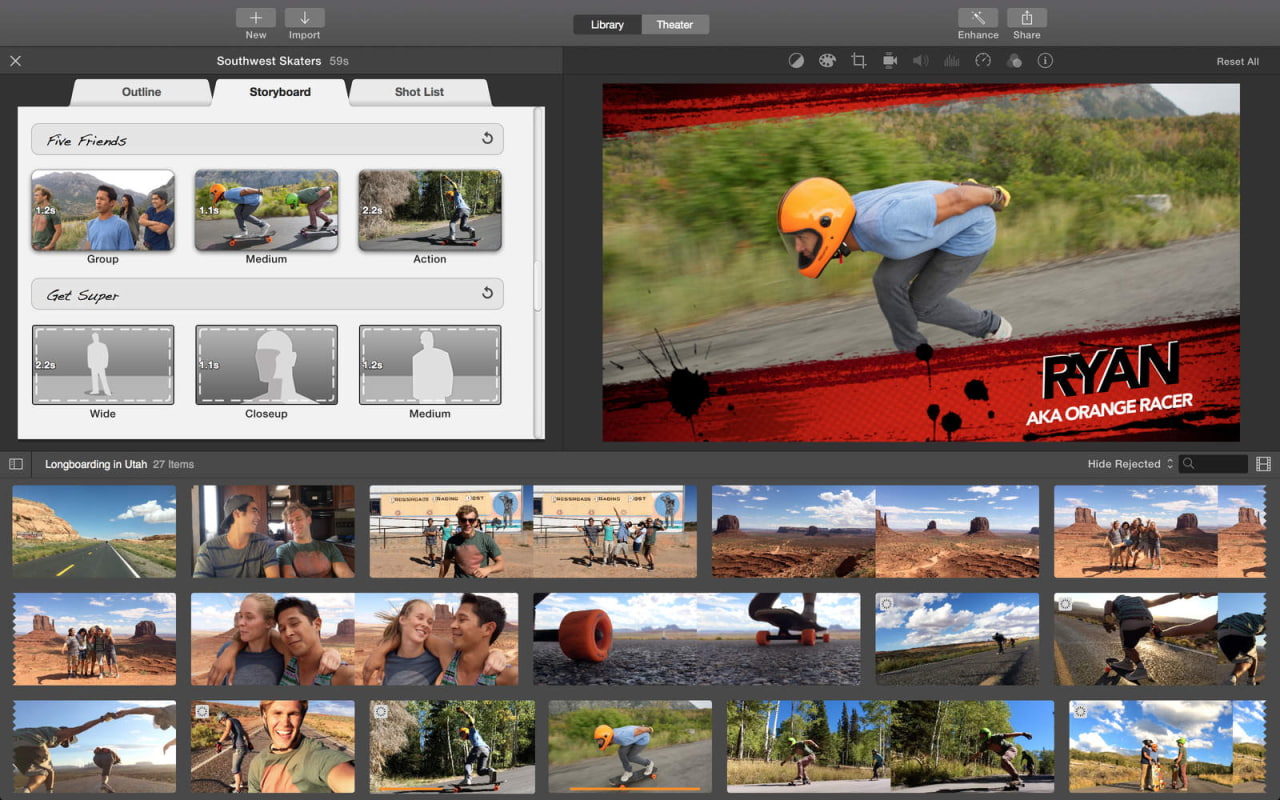Select the empty Closeup shot placeholder
This screenshot has height=800, width=1280.
(x=266, y=365)
